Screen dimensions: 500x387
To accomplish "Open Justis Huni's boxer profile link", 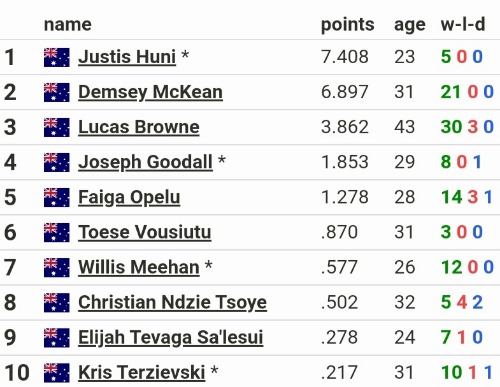I will click(x=127, y=57).
